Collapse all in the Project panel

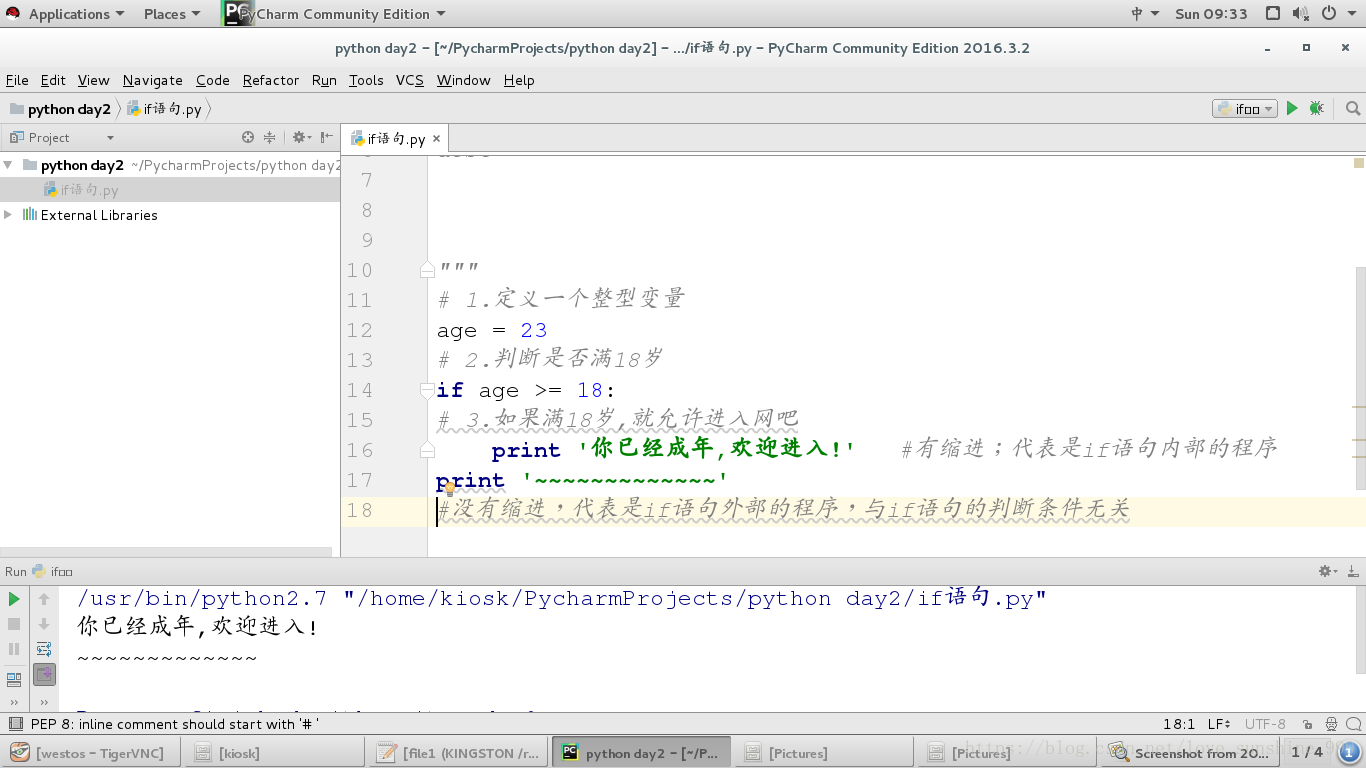[269, 137]
